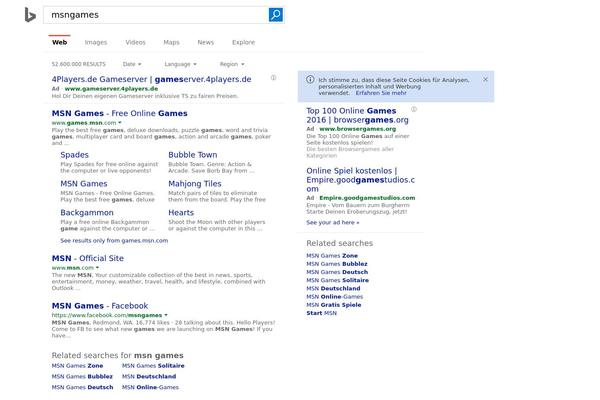Click bottom related search MSN Games Deutsch
The width and height of the screenshot is (600, 400).
[x=82, y=387]
